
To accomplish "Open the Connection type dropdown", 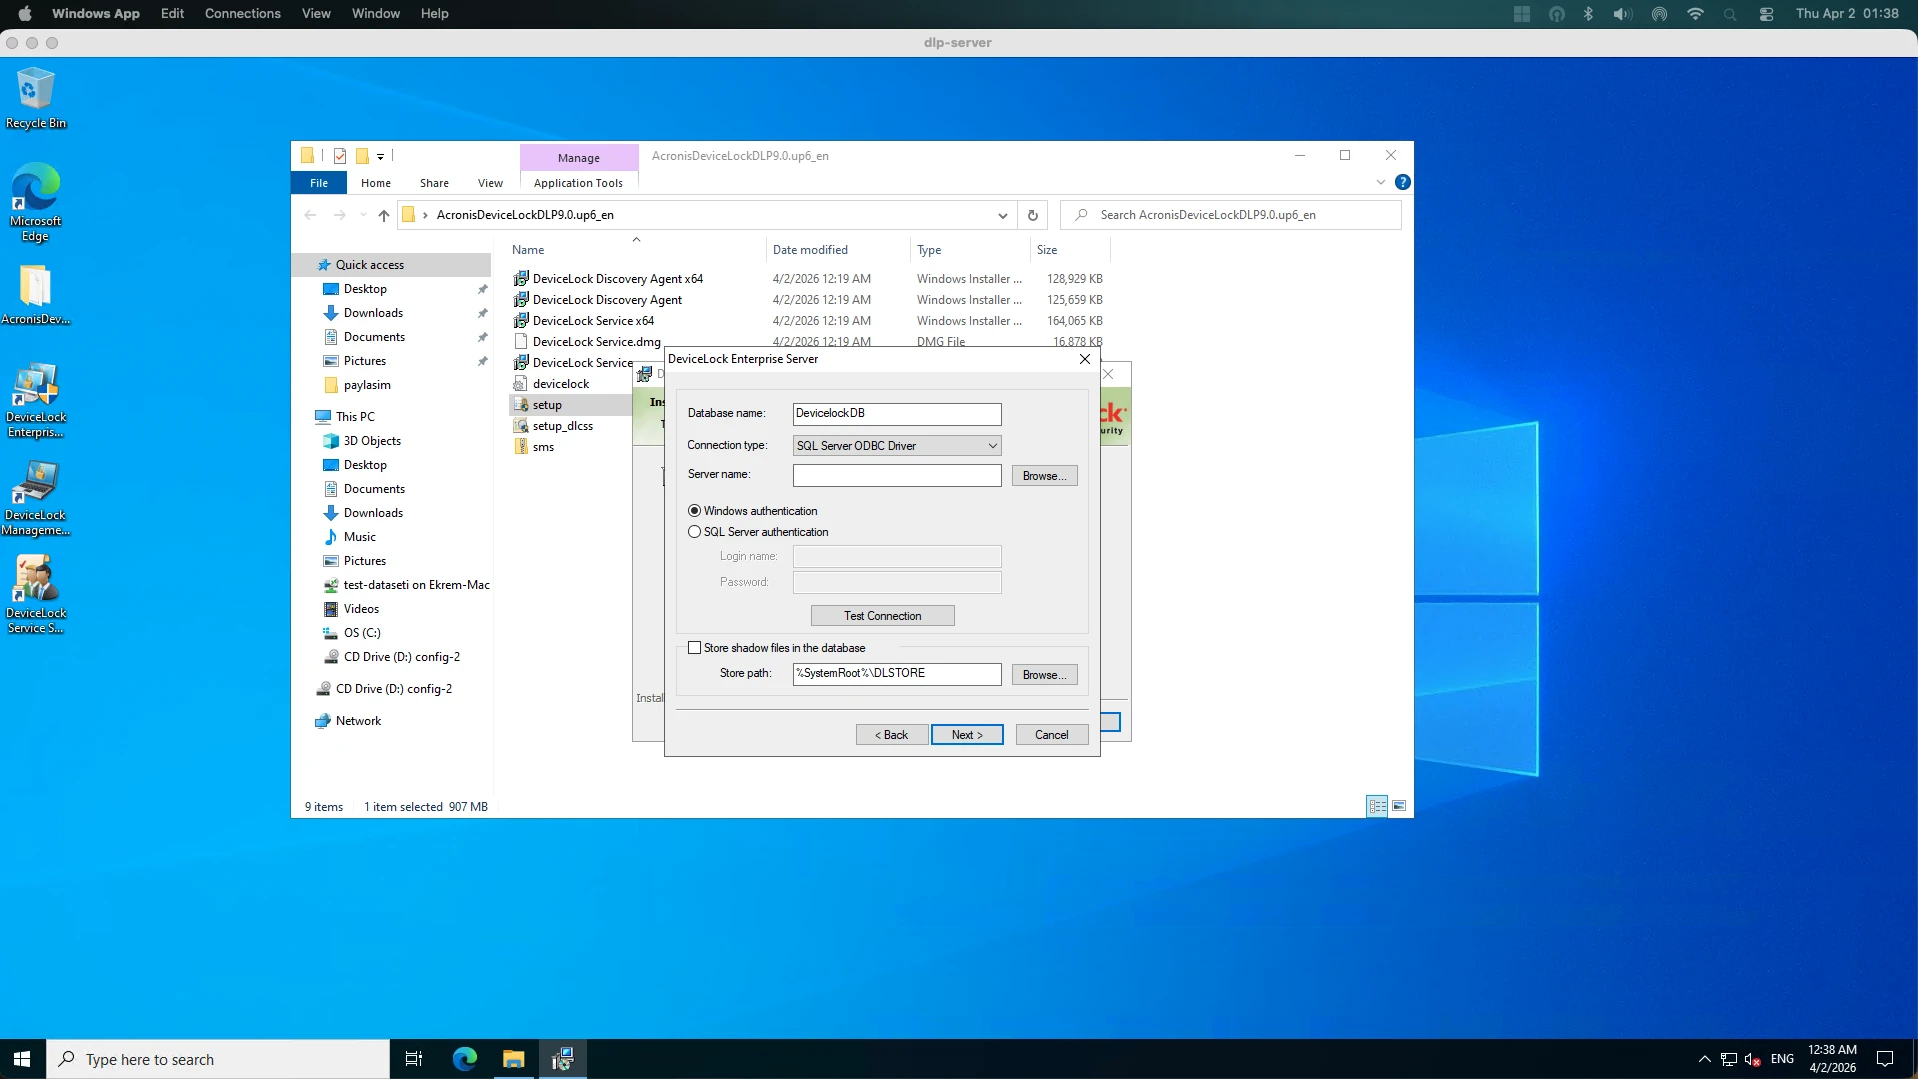I will coord(896,446).
